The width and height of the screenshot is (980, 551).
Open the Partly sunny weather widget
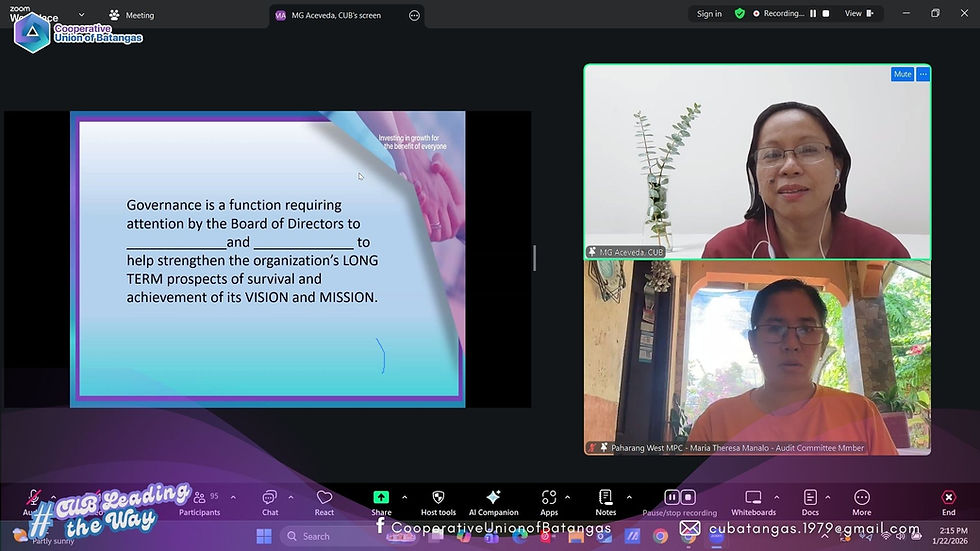click(x=42, y=536)
